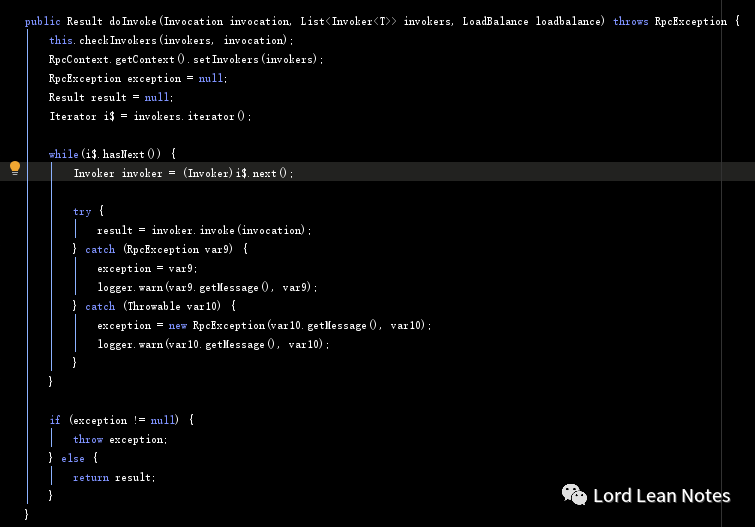Click the 'Lord Lean Notes' watermark text
This screenshot has width=755, height=527.
(x=662, y=496)
